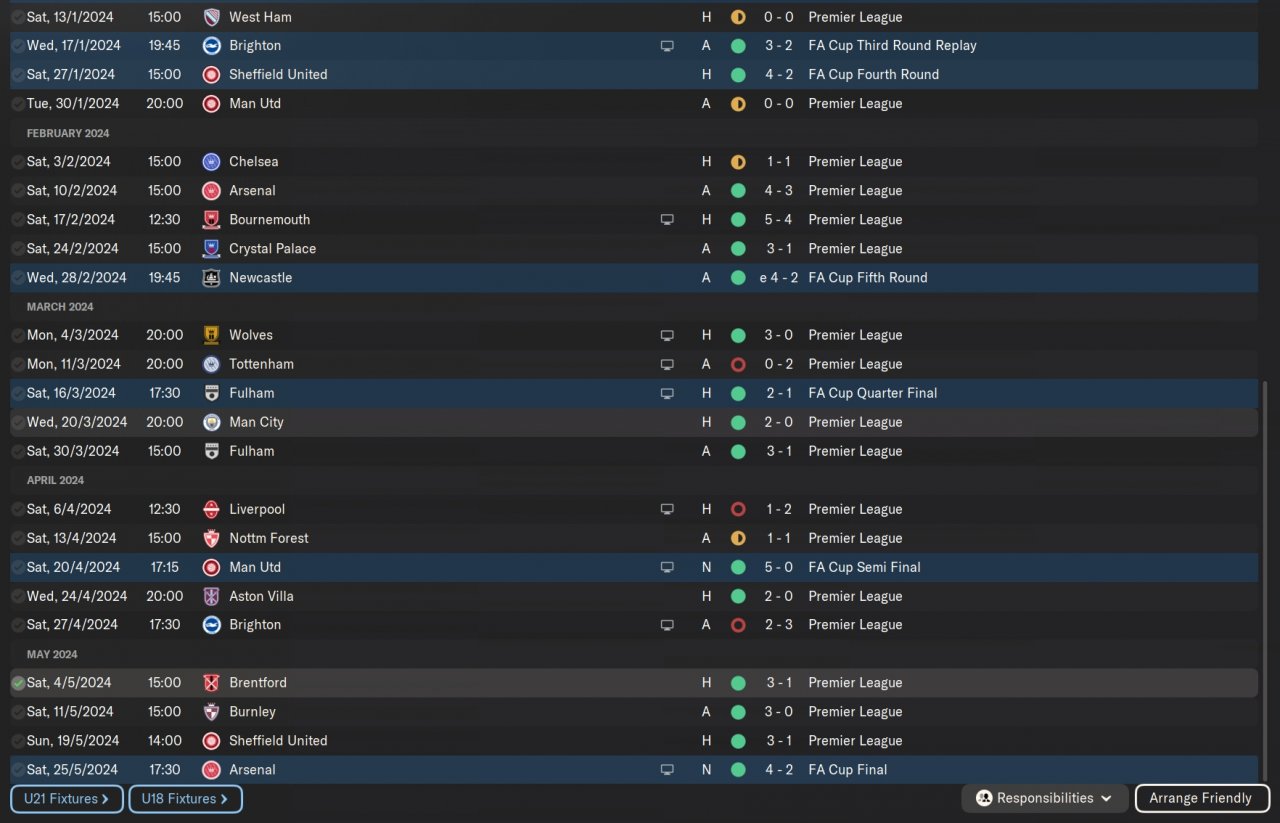Screen dimensions: 1280x823
Task: Click the vertical scrollbar of the fixtures list
Action: (1267, 580)
